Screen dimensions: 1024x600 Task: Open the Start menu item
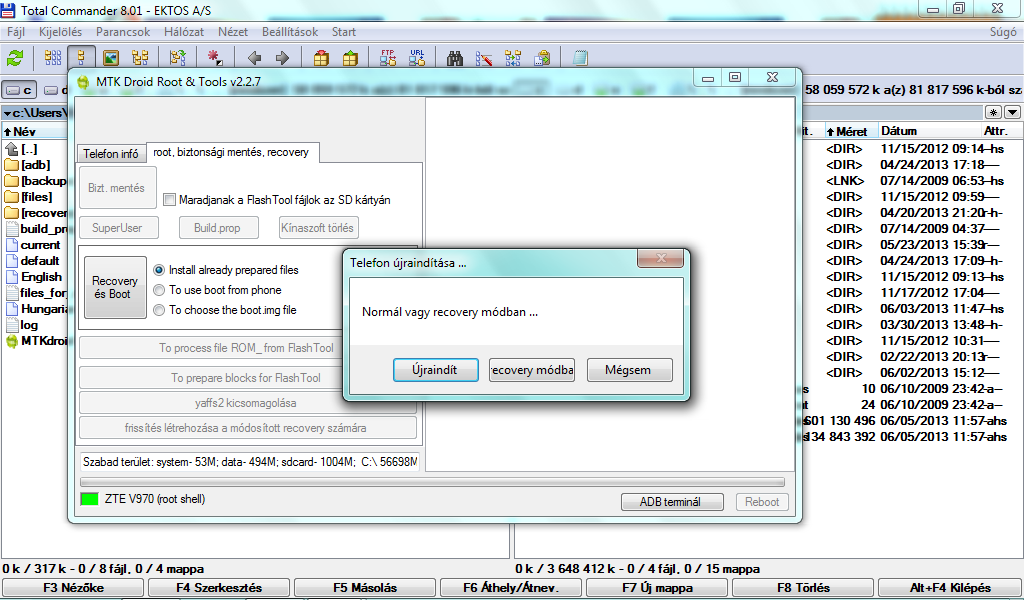tap(344, 31)
